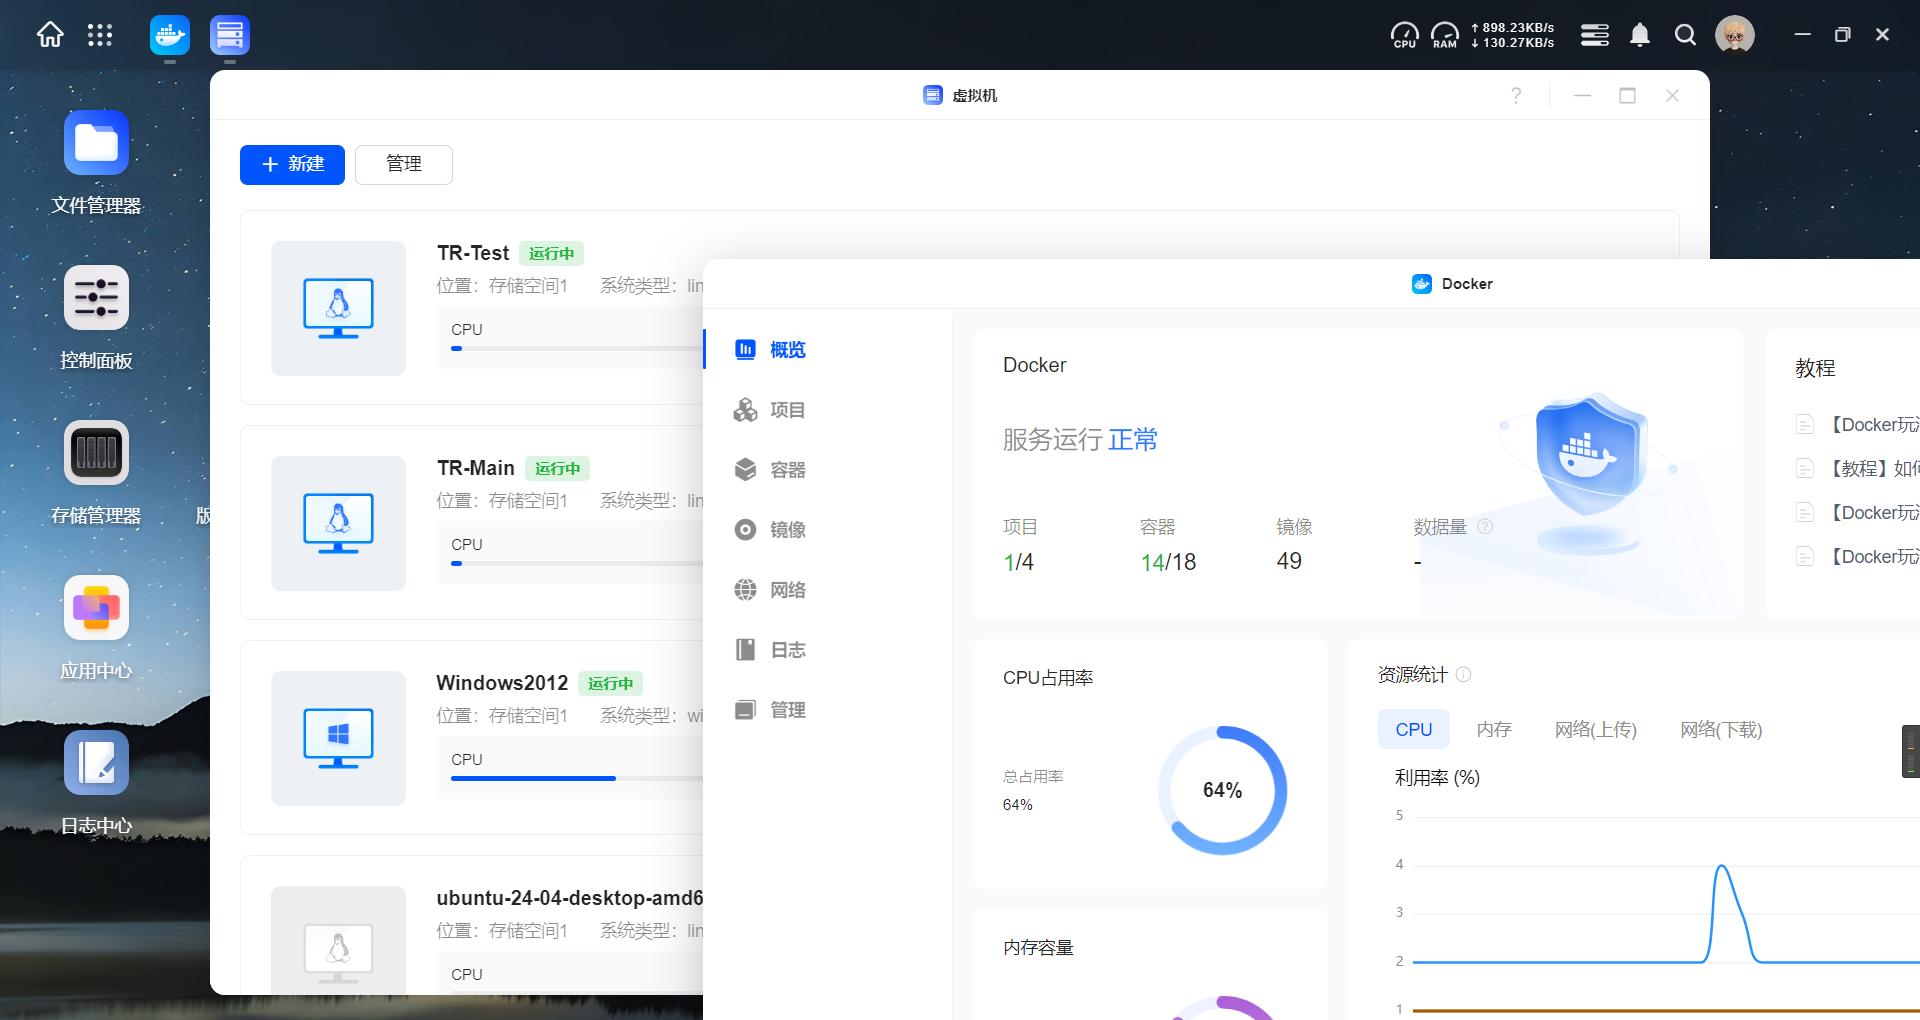1920x1020 pixels.
Task: Open the notifications bell
Action: point(1640,35)
